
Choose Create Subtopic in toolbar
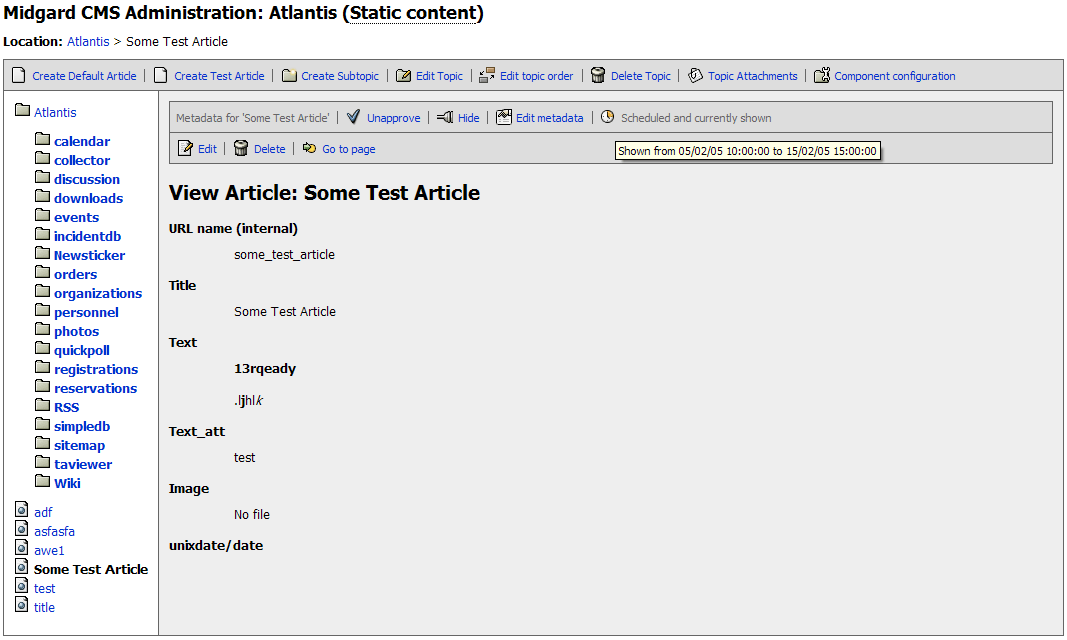coord(340,76)
